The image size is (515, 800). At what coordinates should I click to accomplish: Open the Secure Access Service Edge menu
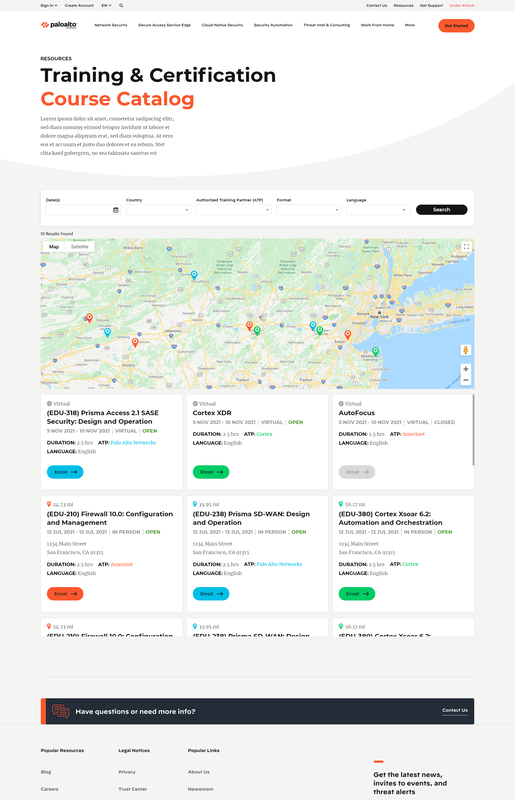(x=164, y=25)
